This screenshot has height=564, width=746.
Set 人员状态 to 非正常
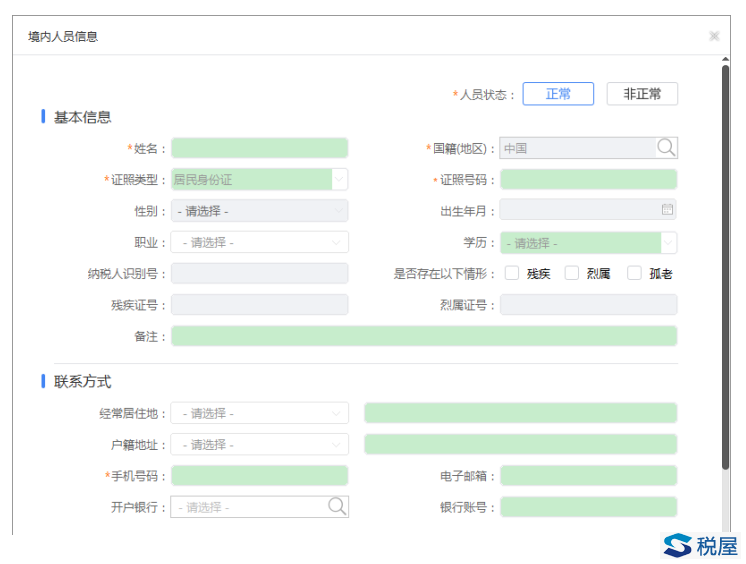[x=642, y=94]
